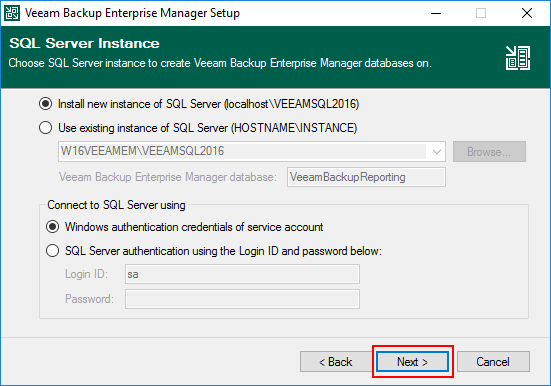
Task: Go back with the < Back button
Action: [x=336, y=361]
